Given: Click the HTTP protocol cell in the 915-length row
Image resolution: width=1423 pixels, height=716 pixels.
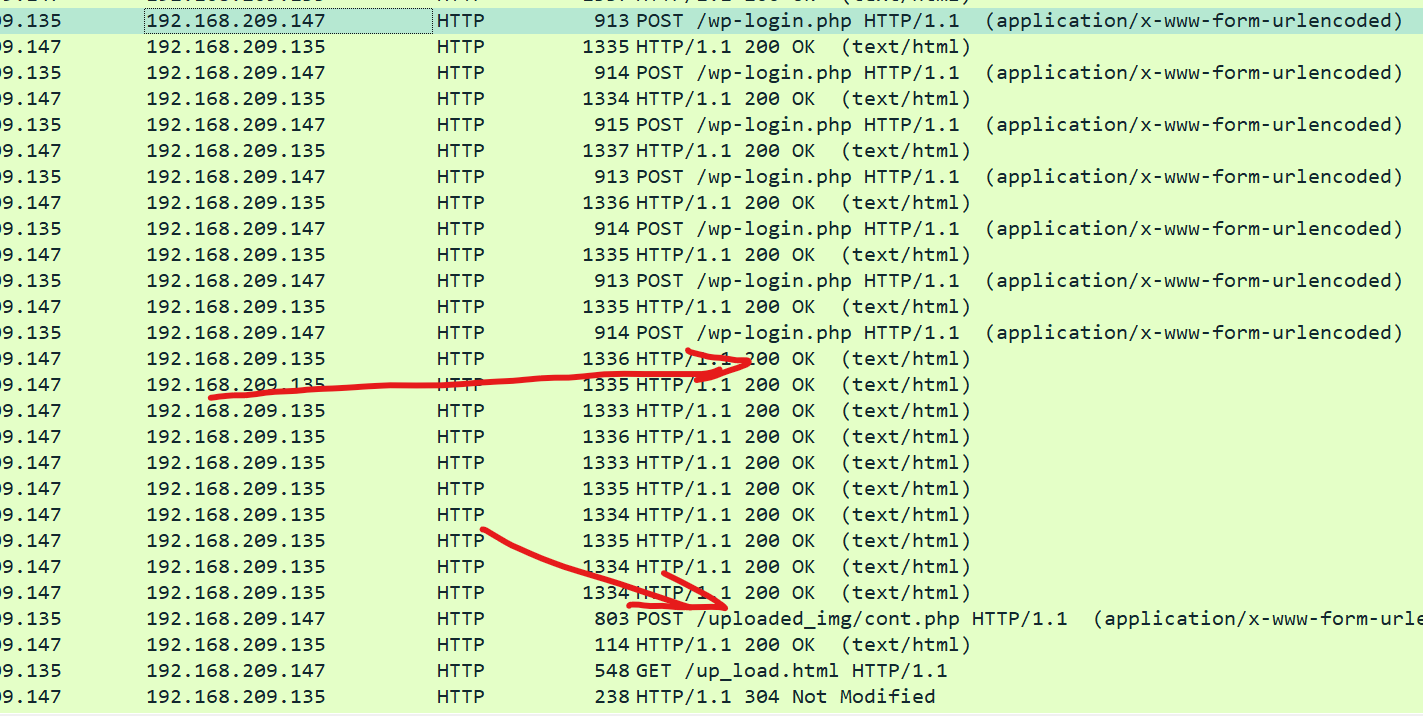Looking at the screenshot, I should coord(460,125).
